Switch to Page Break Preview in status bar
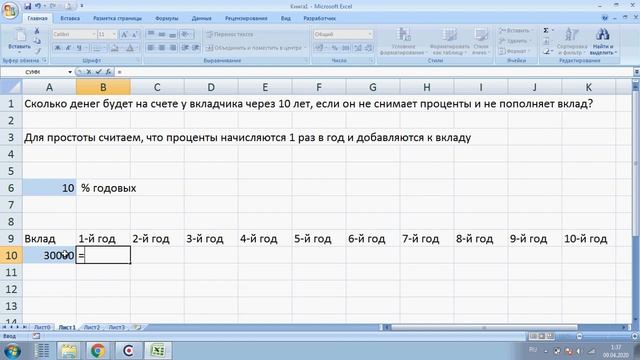 pyautogui.click(x=550, y=336)
